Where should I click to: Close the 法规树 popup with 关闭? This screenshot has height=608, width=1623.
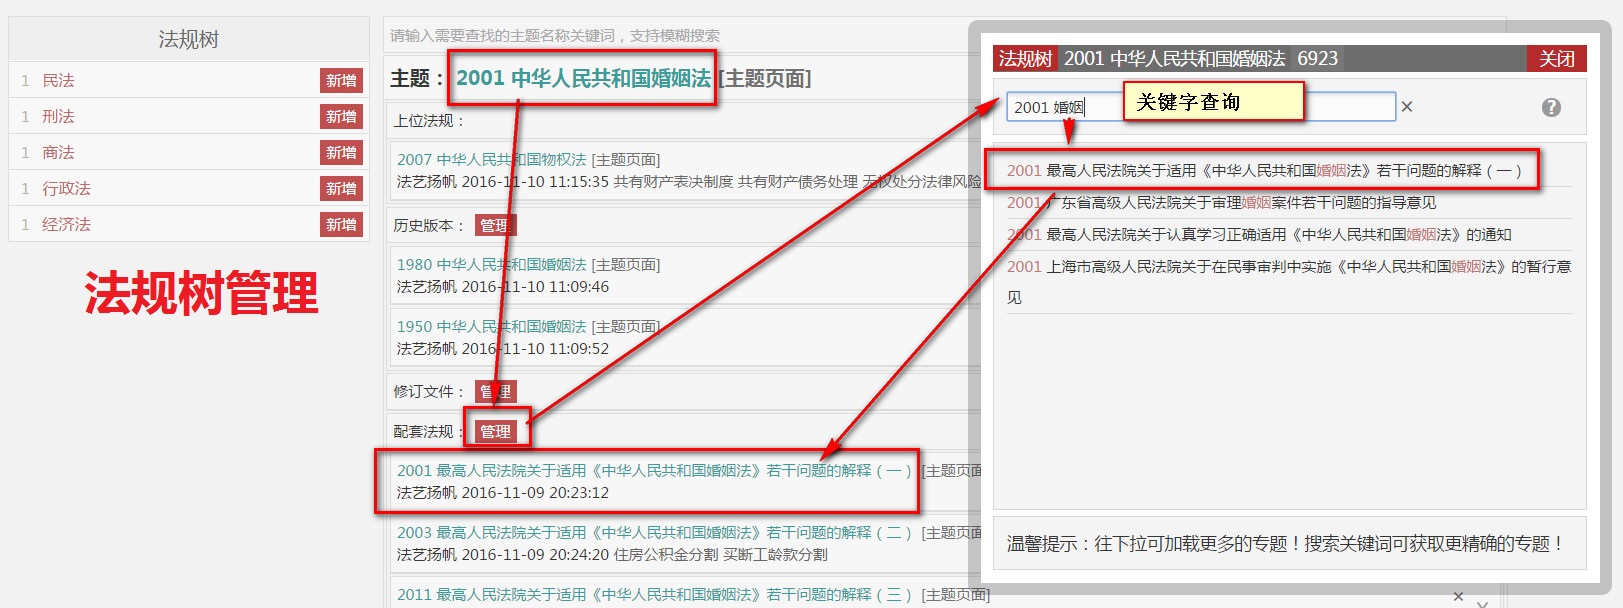[x=1556, y=59]
